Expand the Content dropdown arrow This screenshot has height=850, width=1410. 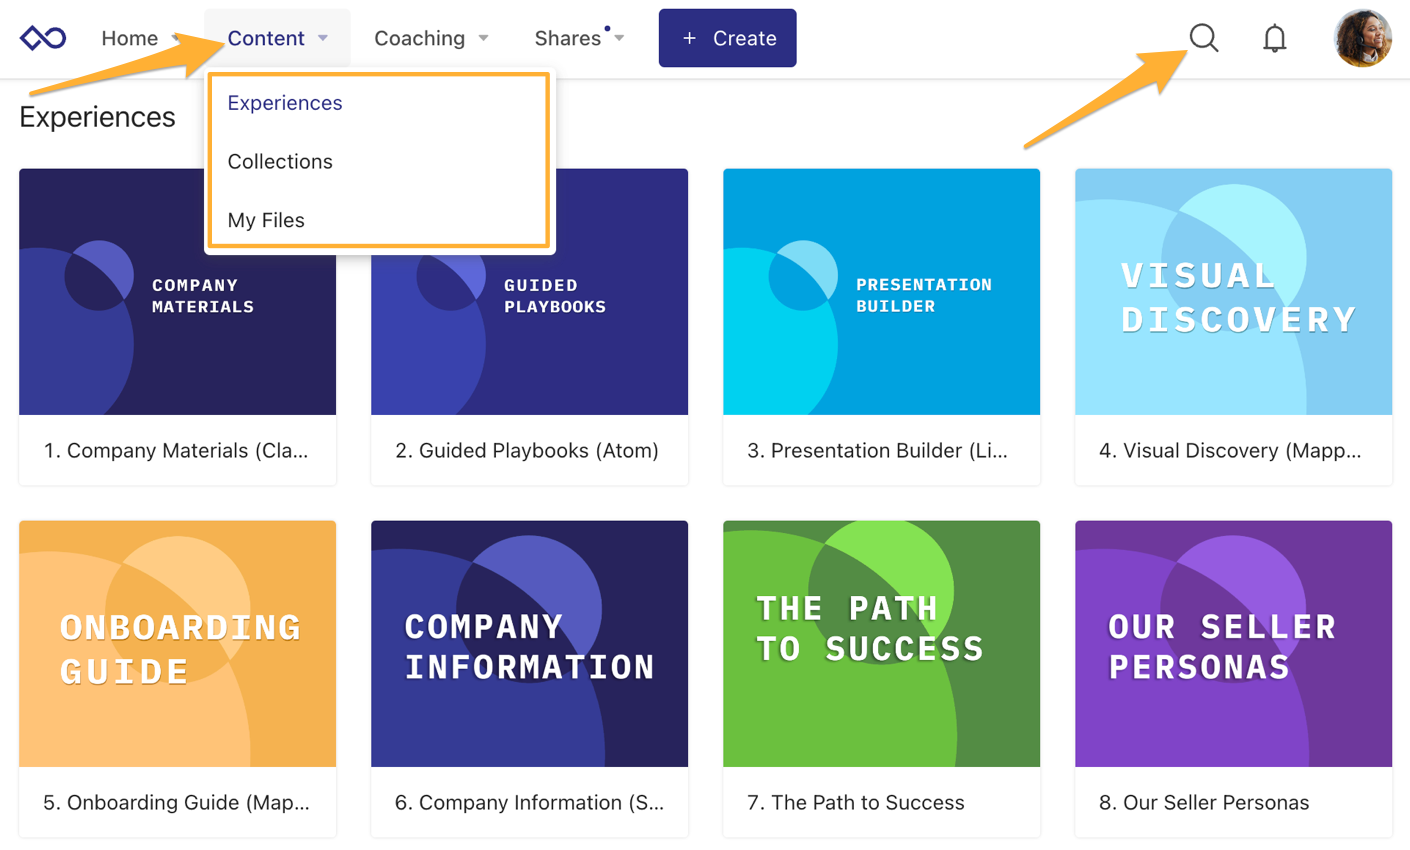323,38
